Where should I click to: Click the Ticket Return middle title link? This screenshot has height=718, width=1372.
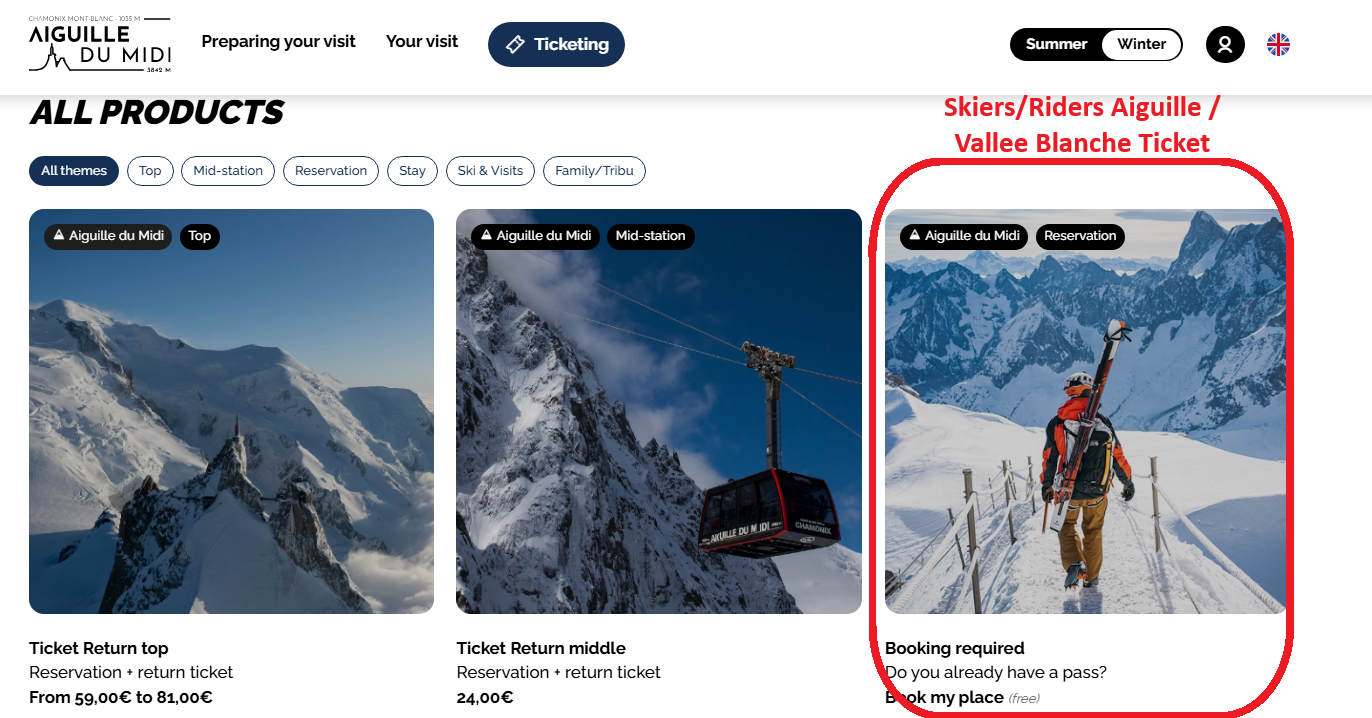pyautogui.click(x=541, y=648)
